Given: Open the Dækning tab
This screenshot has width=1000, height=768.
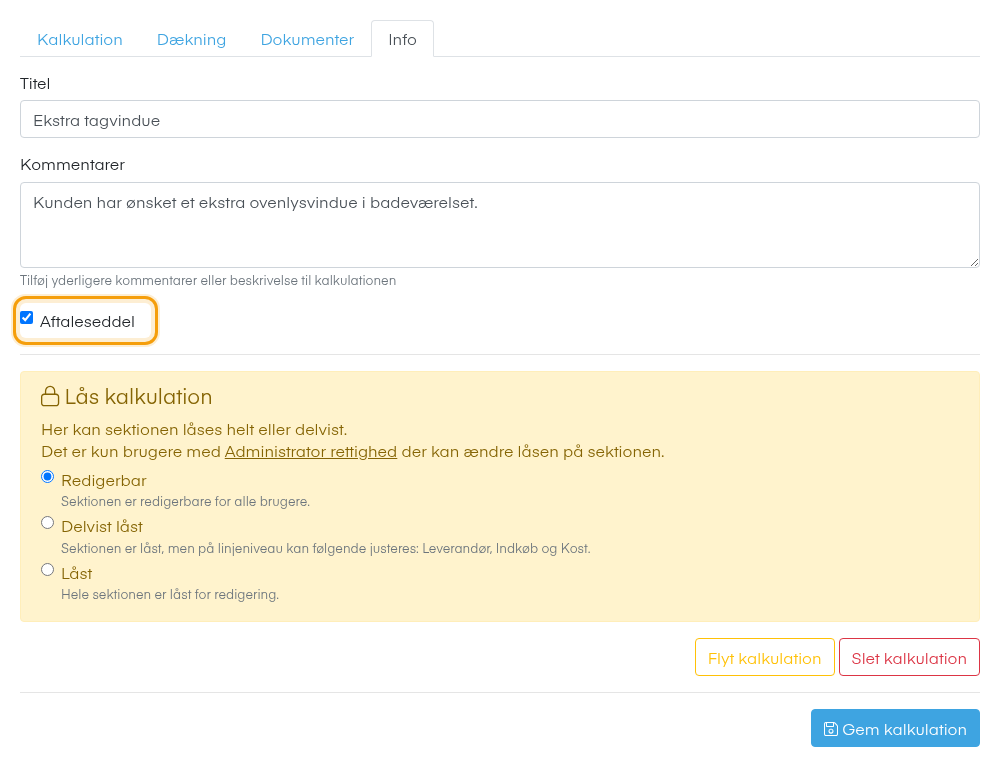Looking at the screenshot, I should (191, 40).
